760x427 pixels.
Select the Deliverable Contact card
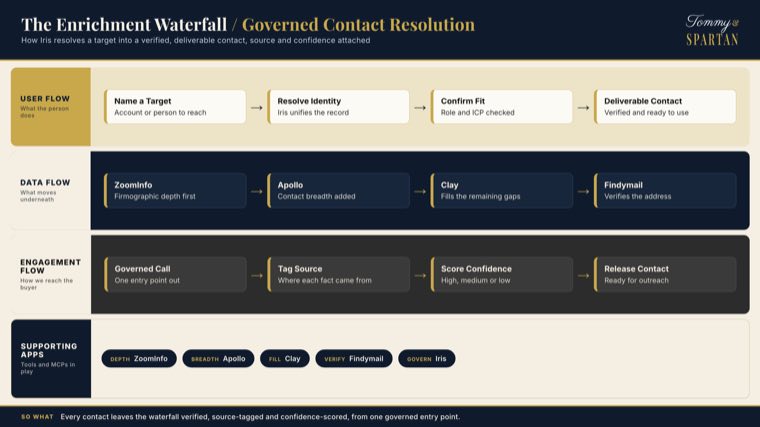[665, 107]
